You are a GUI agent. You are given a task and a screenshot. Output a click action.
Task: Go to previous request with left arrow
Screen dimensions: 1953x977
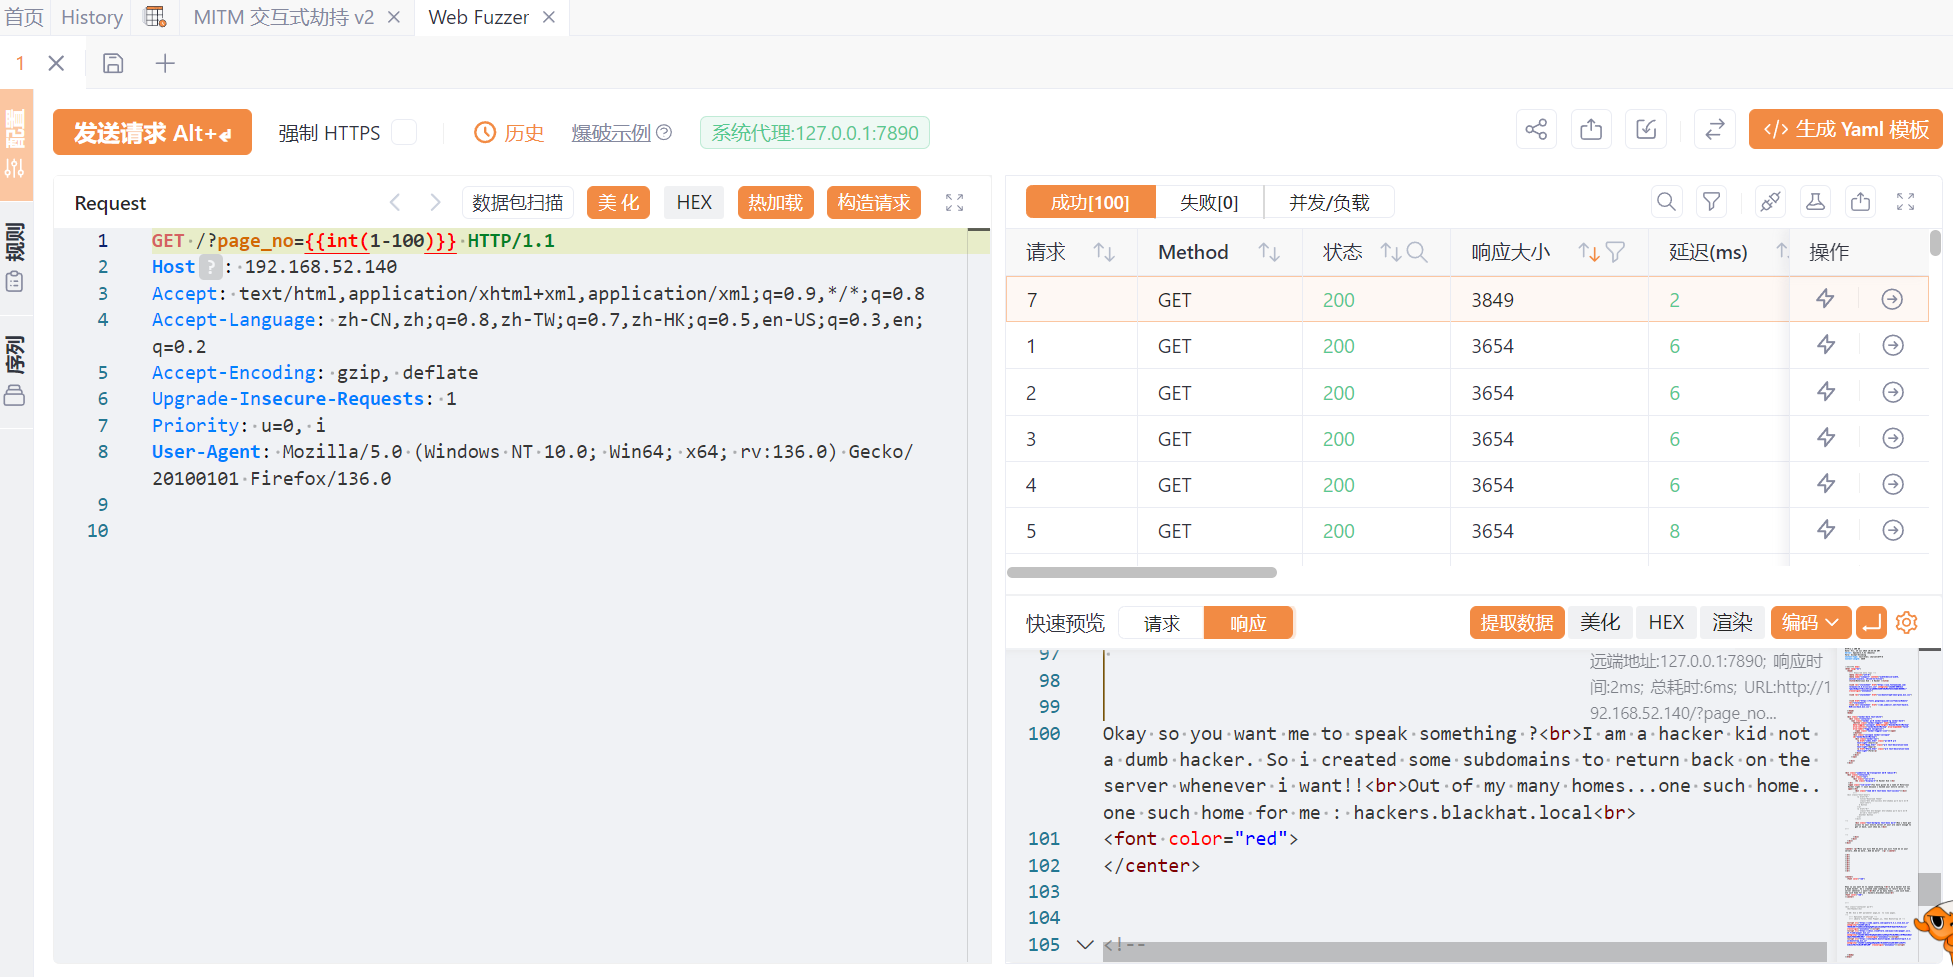click(x=396, y=202)
